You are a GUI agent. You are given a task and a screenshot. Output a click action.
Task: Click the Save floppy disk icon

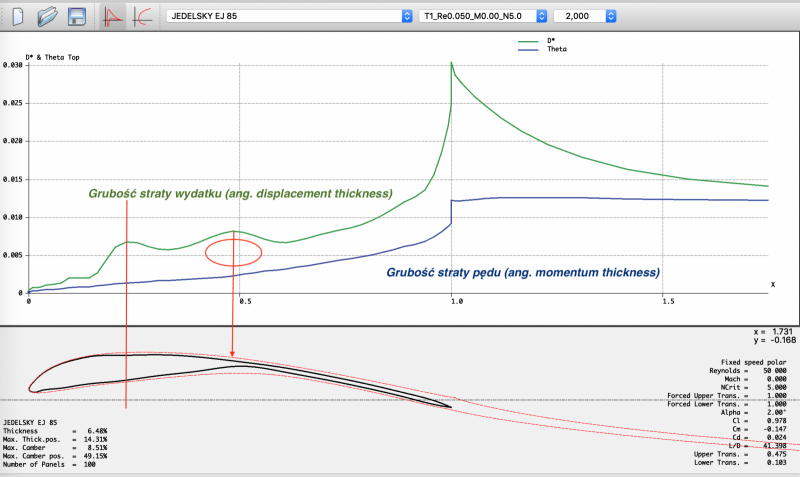point(77,17)
